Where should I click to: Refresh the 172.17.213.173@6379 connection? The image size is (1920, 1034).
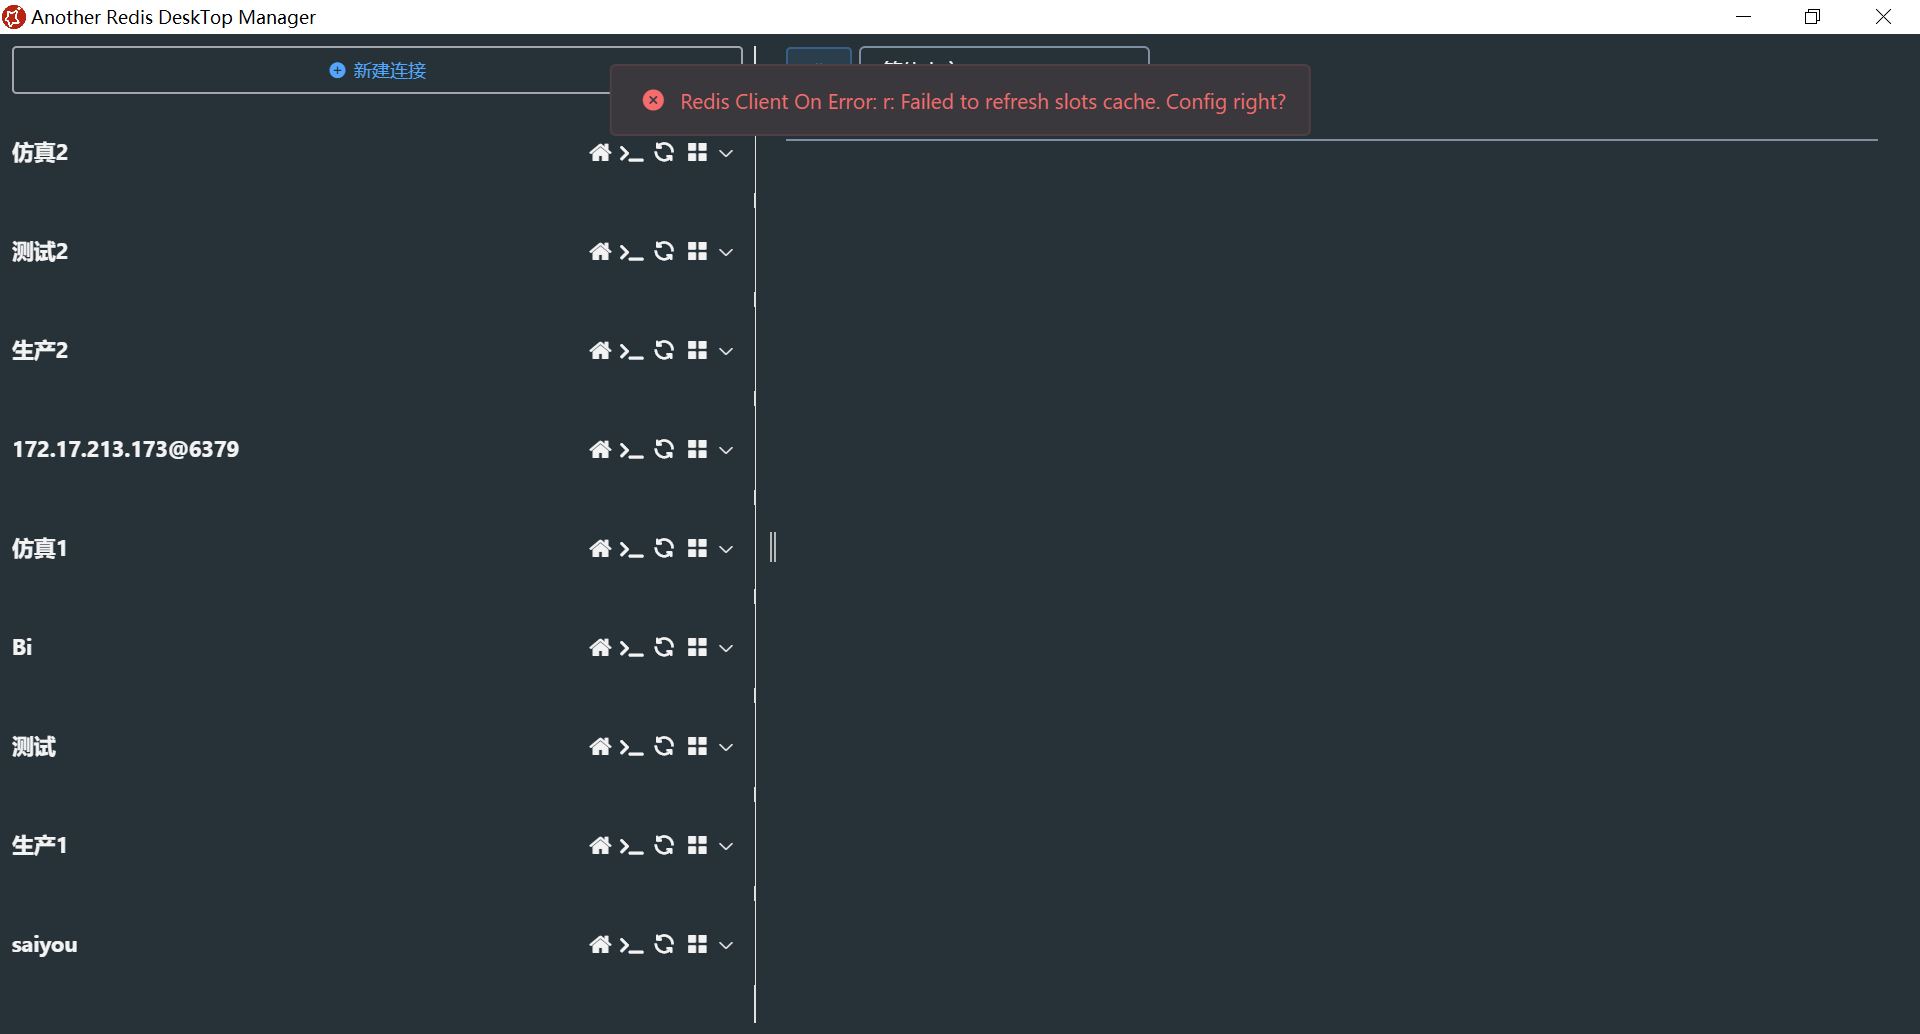click(x=664, y=449)
